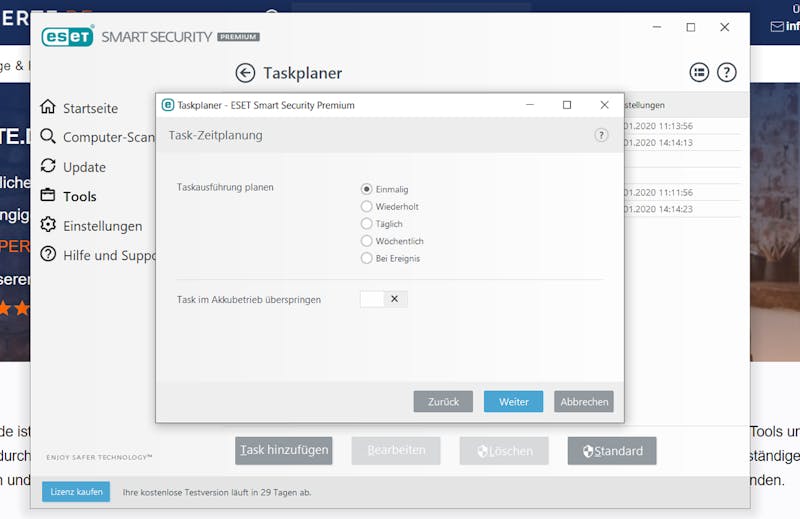Click the Einstellungen gear icon
This screenshot has width=800, height=519.
pyautogui.click(x=48, y=225)
